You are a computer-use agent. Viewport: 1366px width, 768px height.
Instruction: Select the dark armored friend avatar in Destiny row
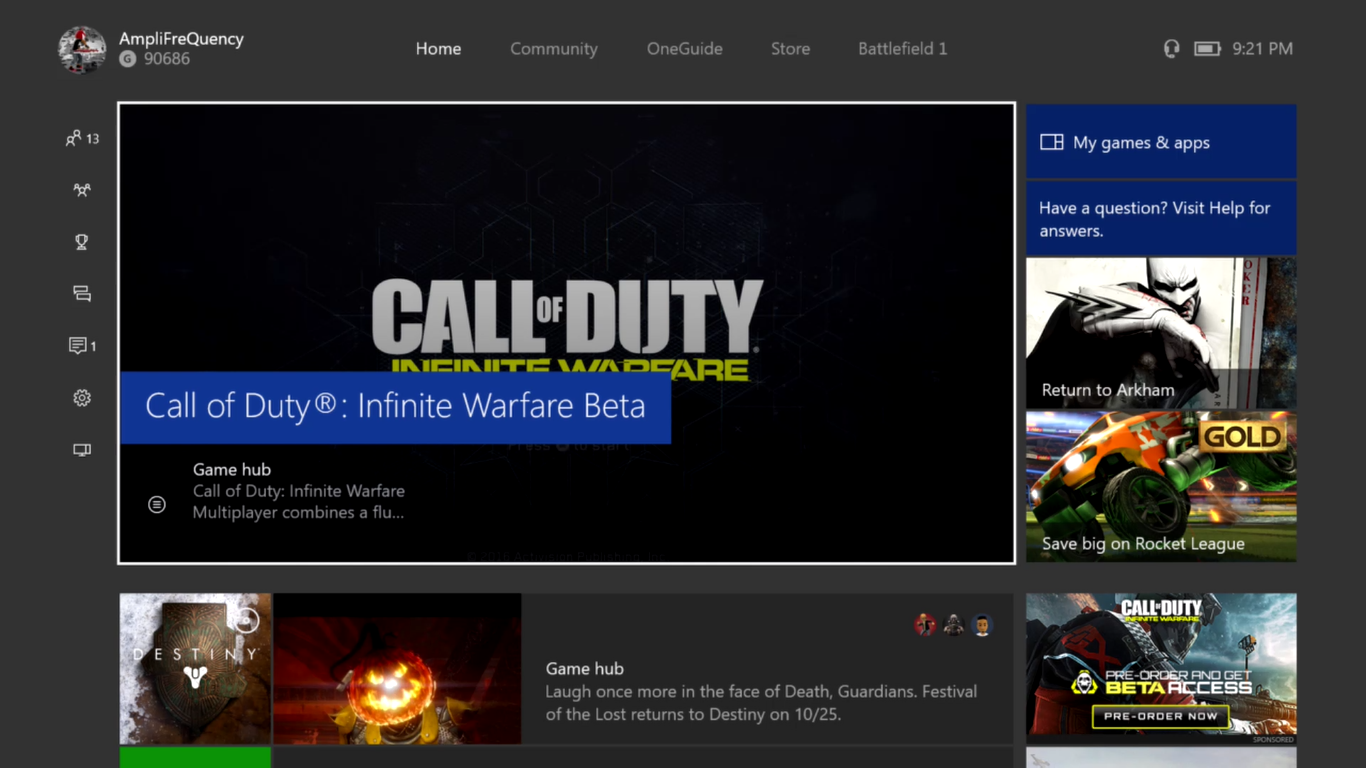pyautogui.click(x=954, y=625)
